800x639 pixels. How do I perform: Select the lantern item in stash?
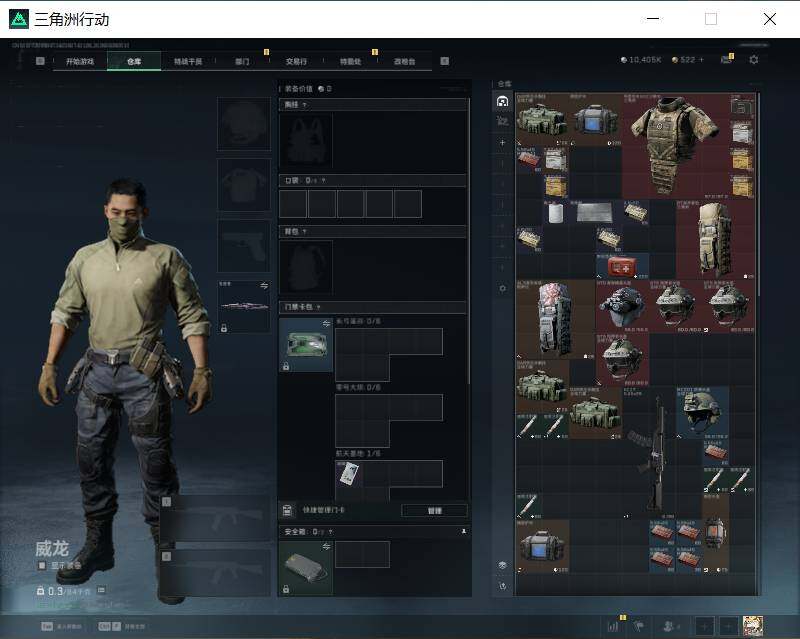tap(715, 532)
